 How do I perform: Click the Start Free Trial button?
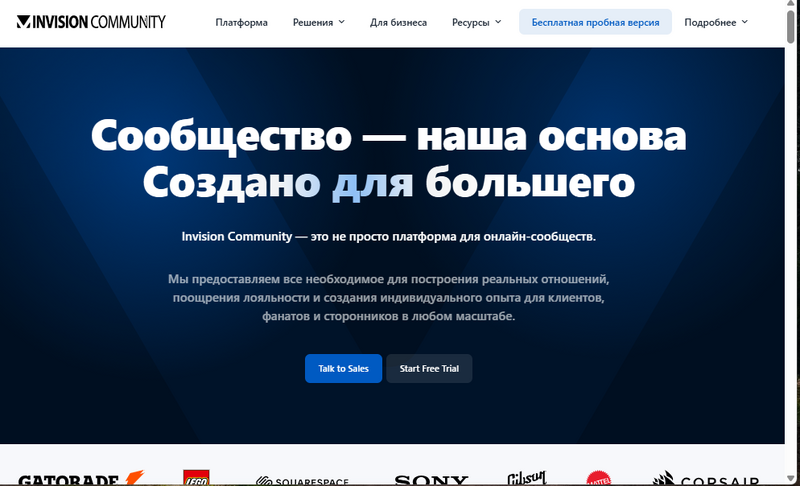pyautogui.click(x=429, y=368)
